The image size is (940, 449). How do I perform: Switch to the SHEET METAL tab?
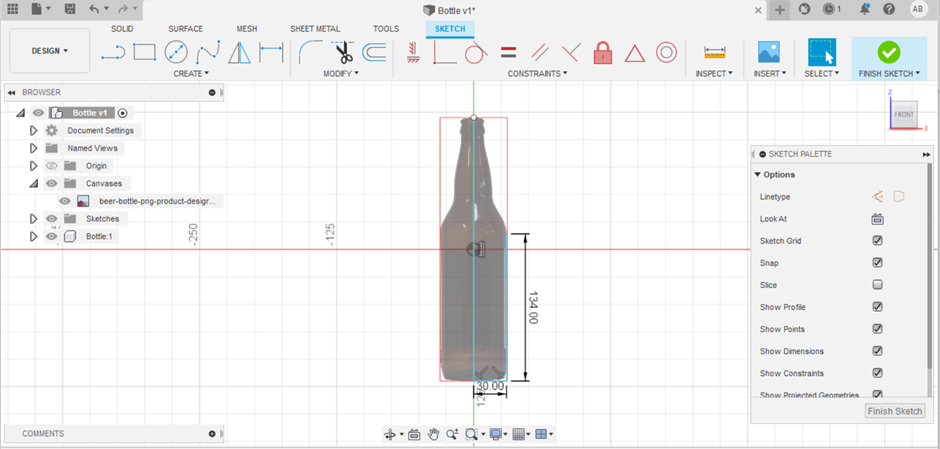pos(315,29)
